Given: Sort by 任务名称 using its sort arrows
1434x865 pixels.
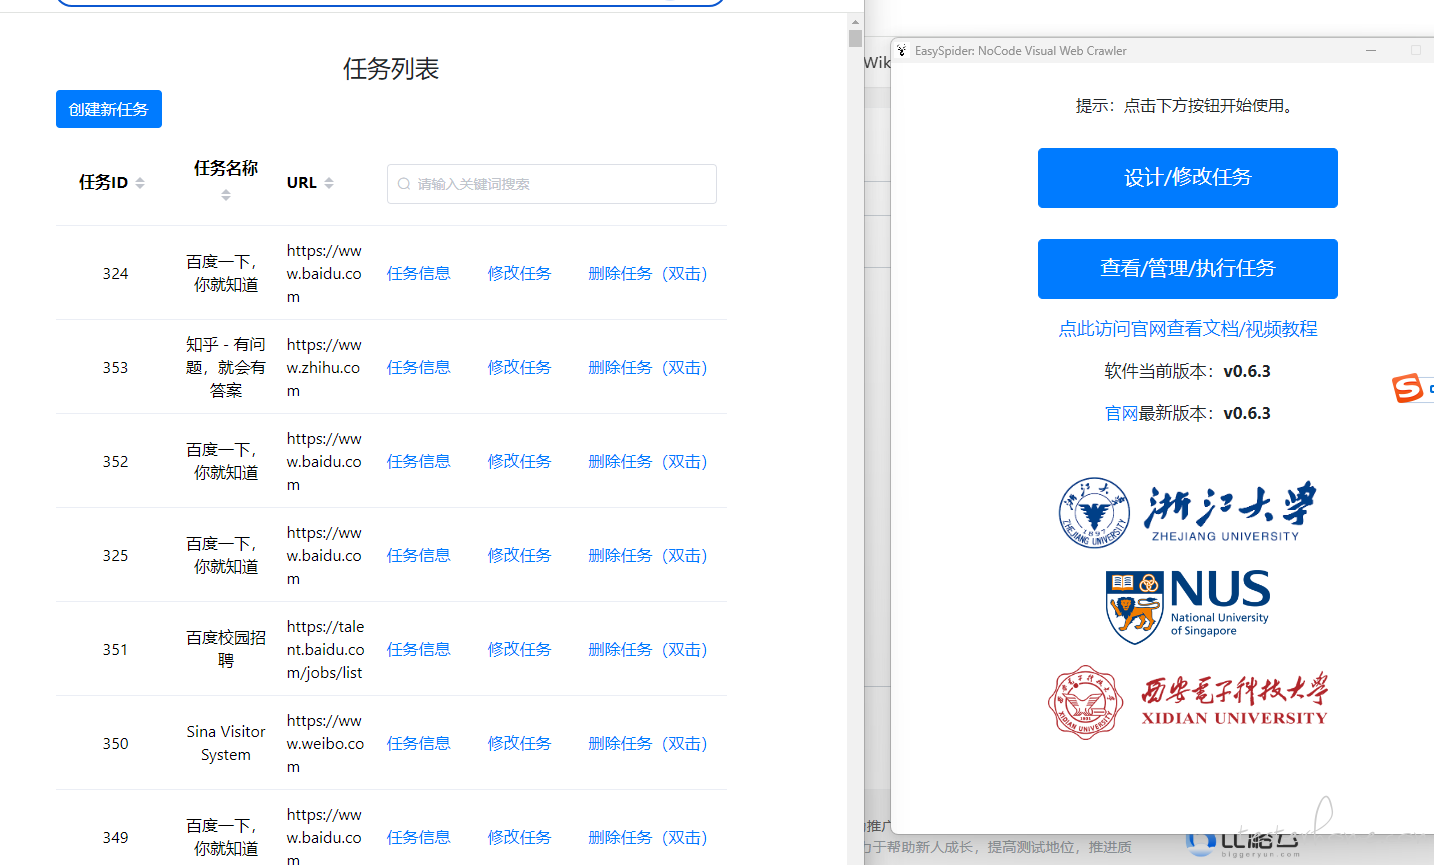Looking at the screenshot, I should (x=226, y=195).
